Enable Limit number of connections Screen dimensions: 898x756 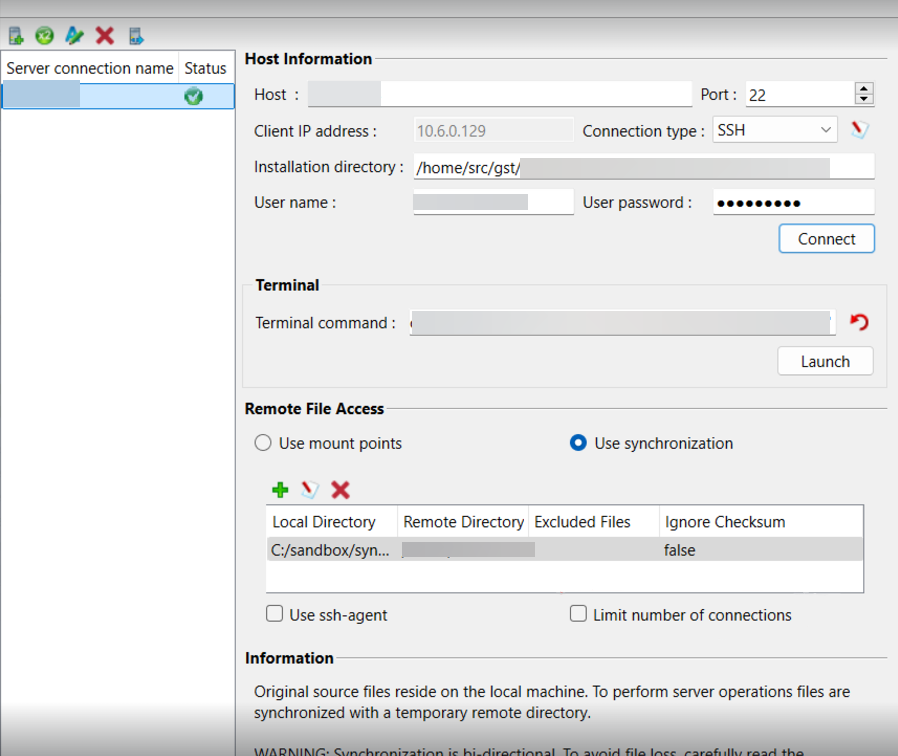pos(578,613)
